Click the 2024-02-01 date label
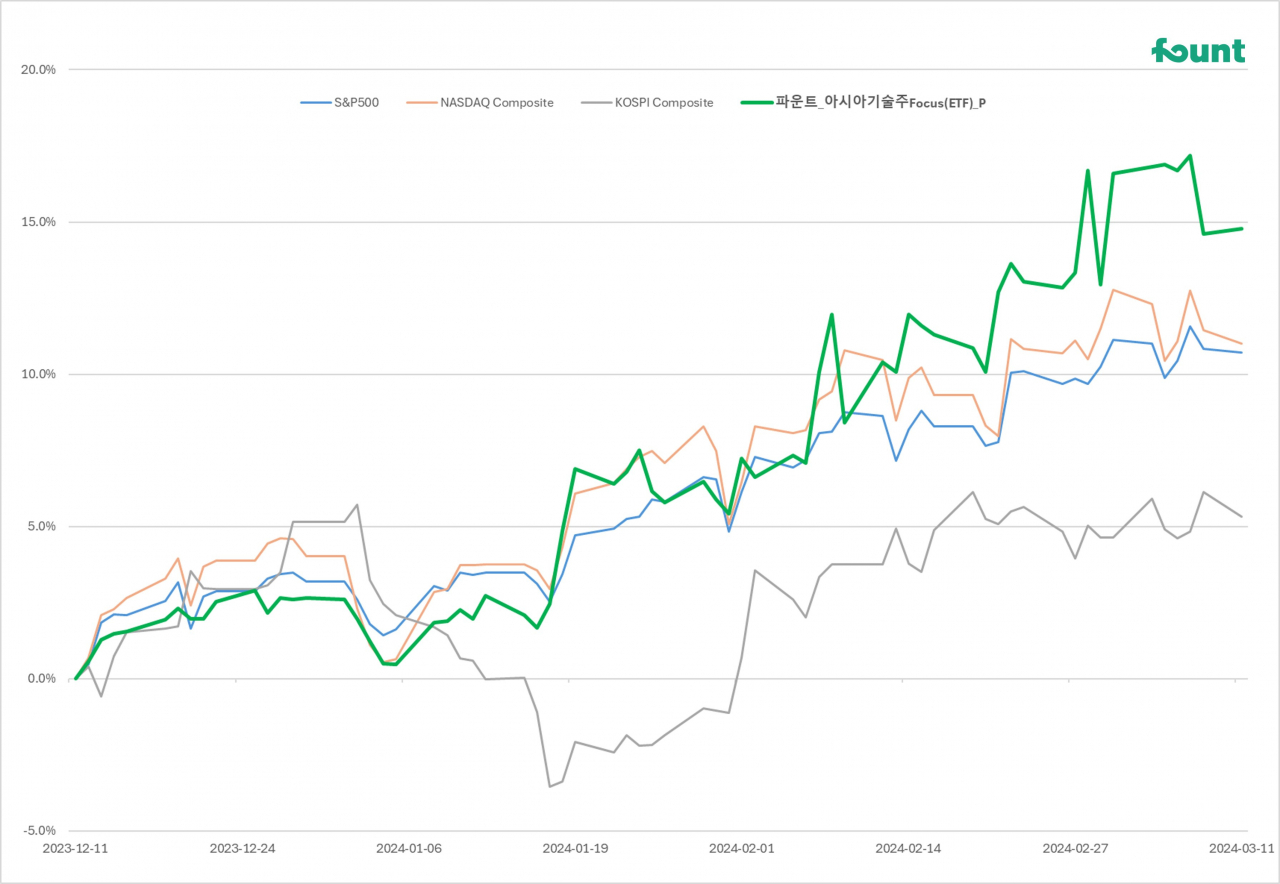The width and height of the screenshot is (1280, 884). [x=742, y=848]
